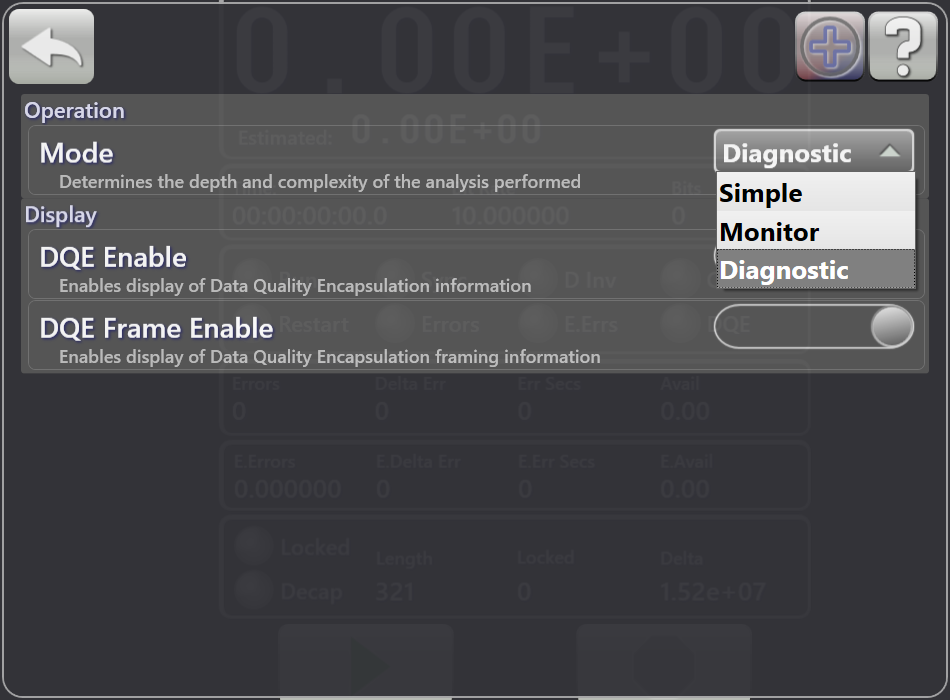
Task: Click the DQE Enable setting title
Action: pos(113,257)
